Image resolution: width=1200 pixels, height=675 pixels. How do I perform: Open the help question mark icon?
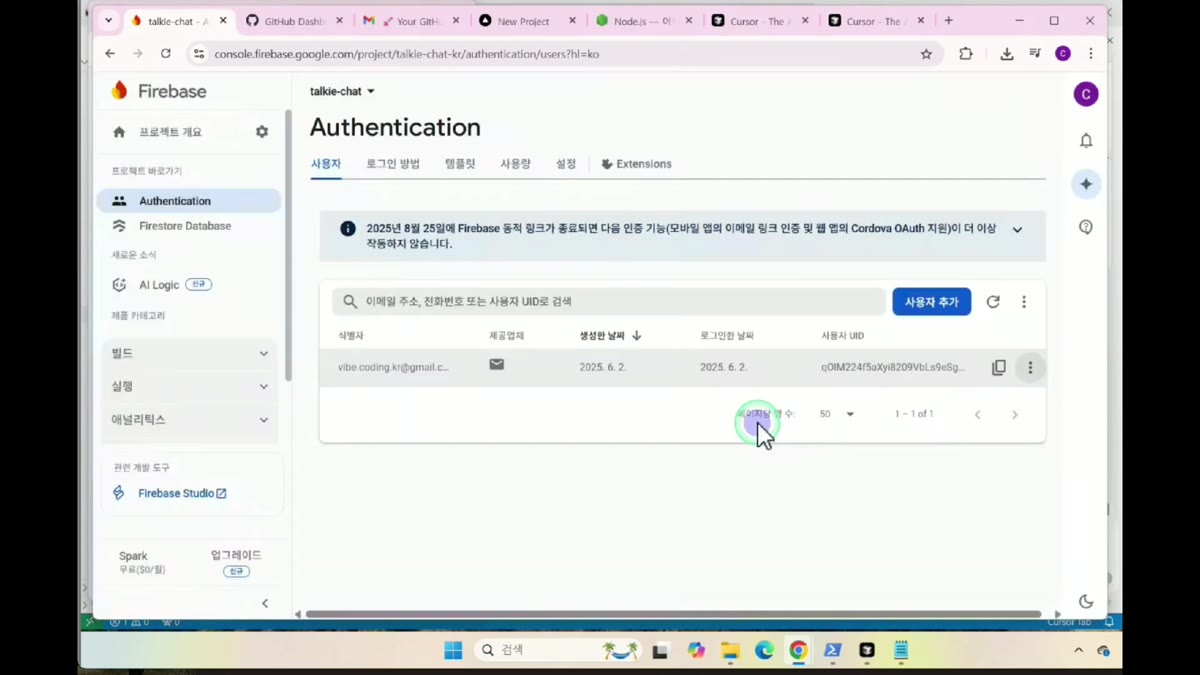click(1086, 227)
